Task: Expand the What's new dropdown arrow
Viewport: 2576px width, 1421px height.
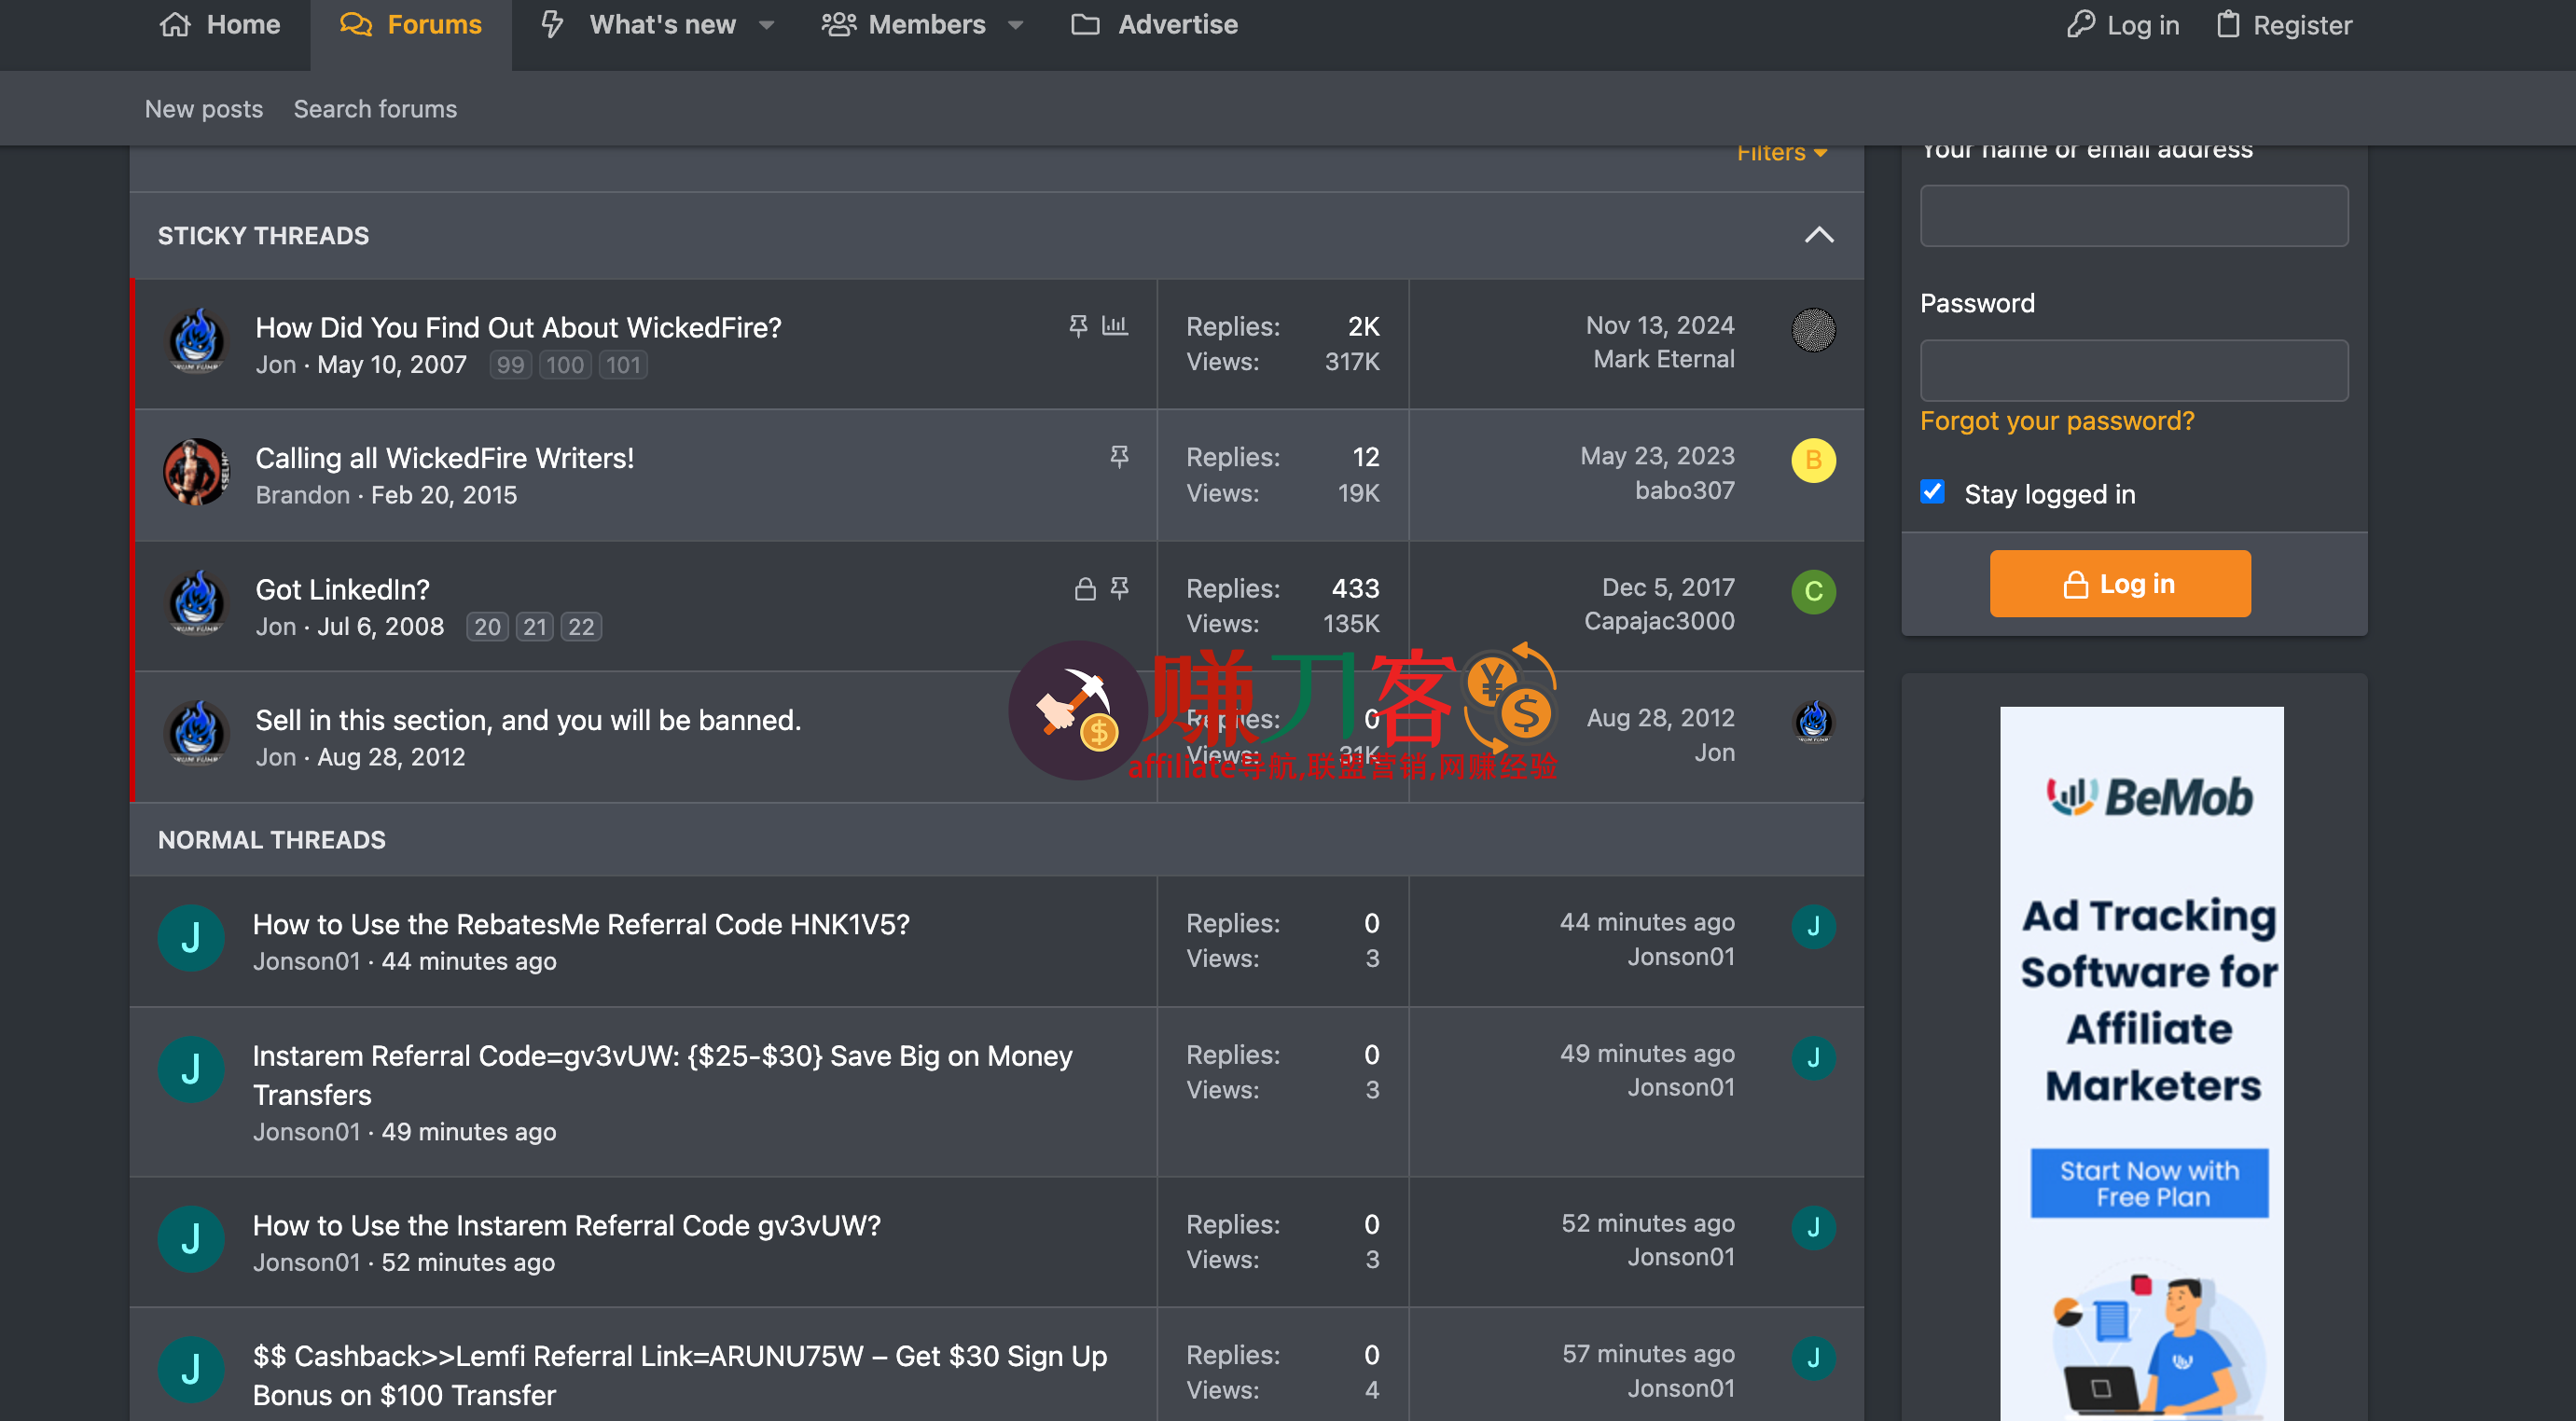Action: point(767,25)
